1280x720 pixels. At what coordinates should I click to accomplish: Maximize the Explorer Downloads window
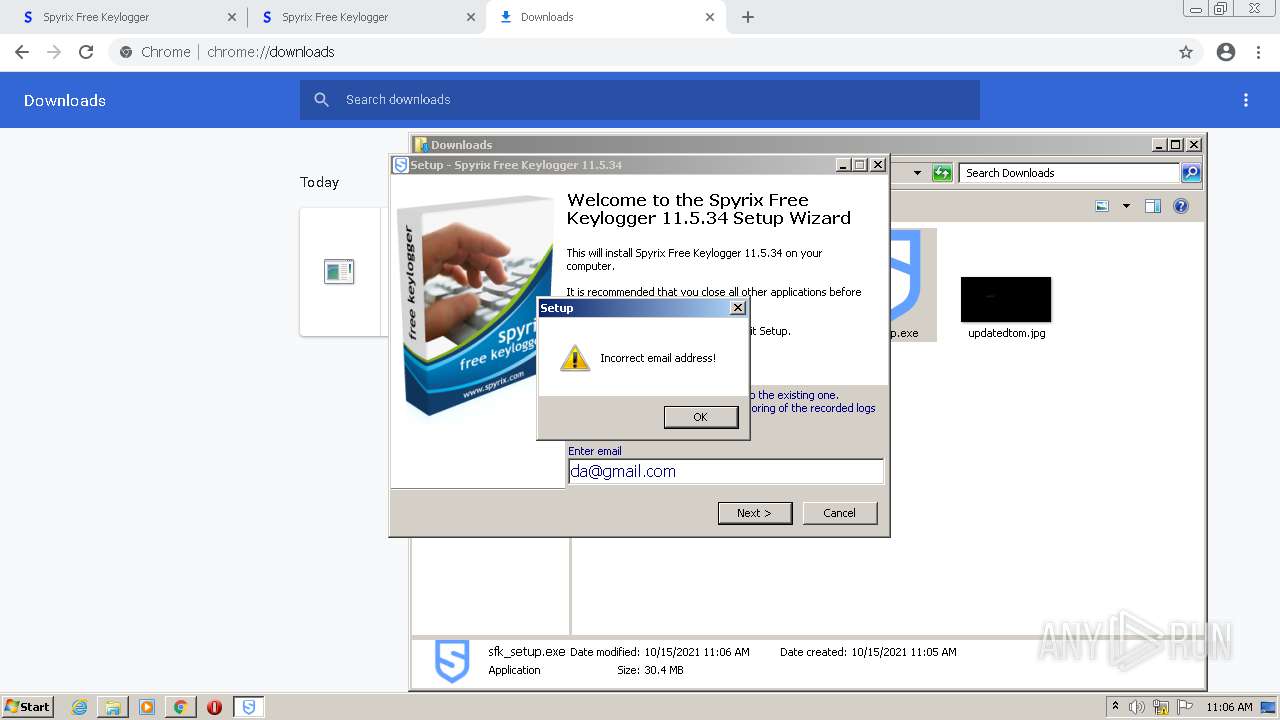(1176, 145)
